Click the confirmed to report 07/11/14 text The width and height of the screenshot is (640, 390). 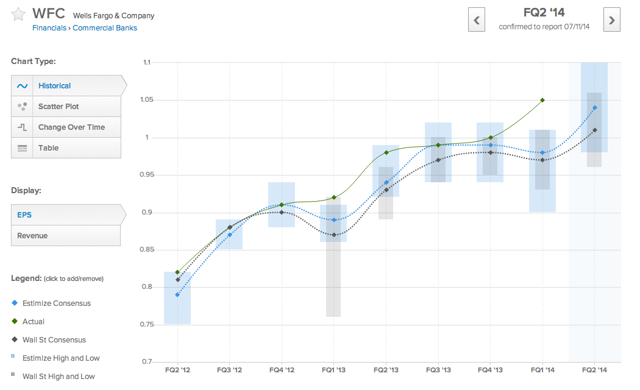click(x=544, y=27)
